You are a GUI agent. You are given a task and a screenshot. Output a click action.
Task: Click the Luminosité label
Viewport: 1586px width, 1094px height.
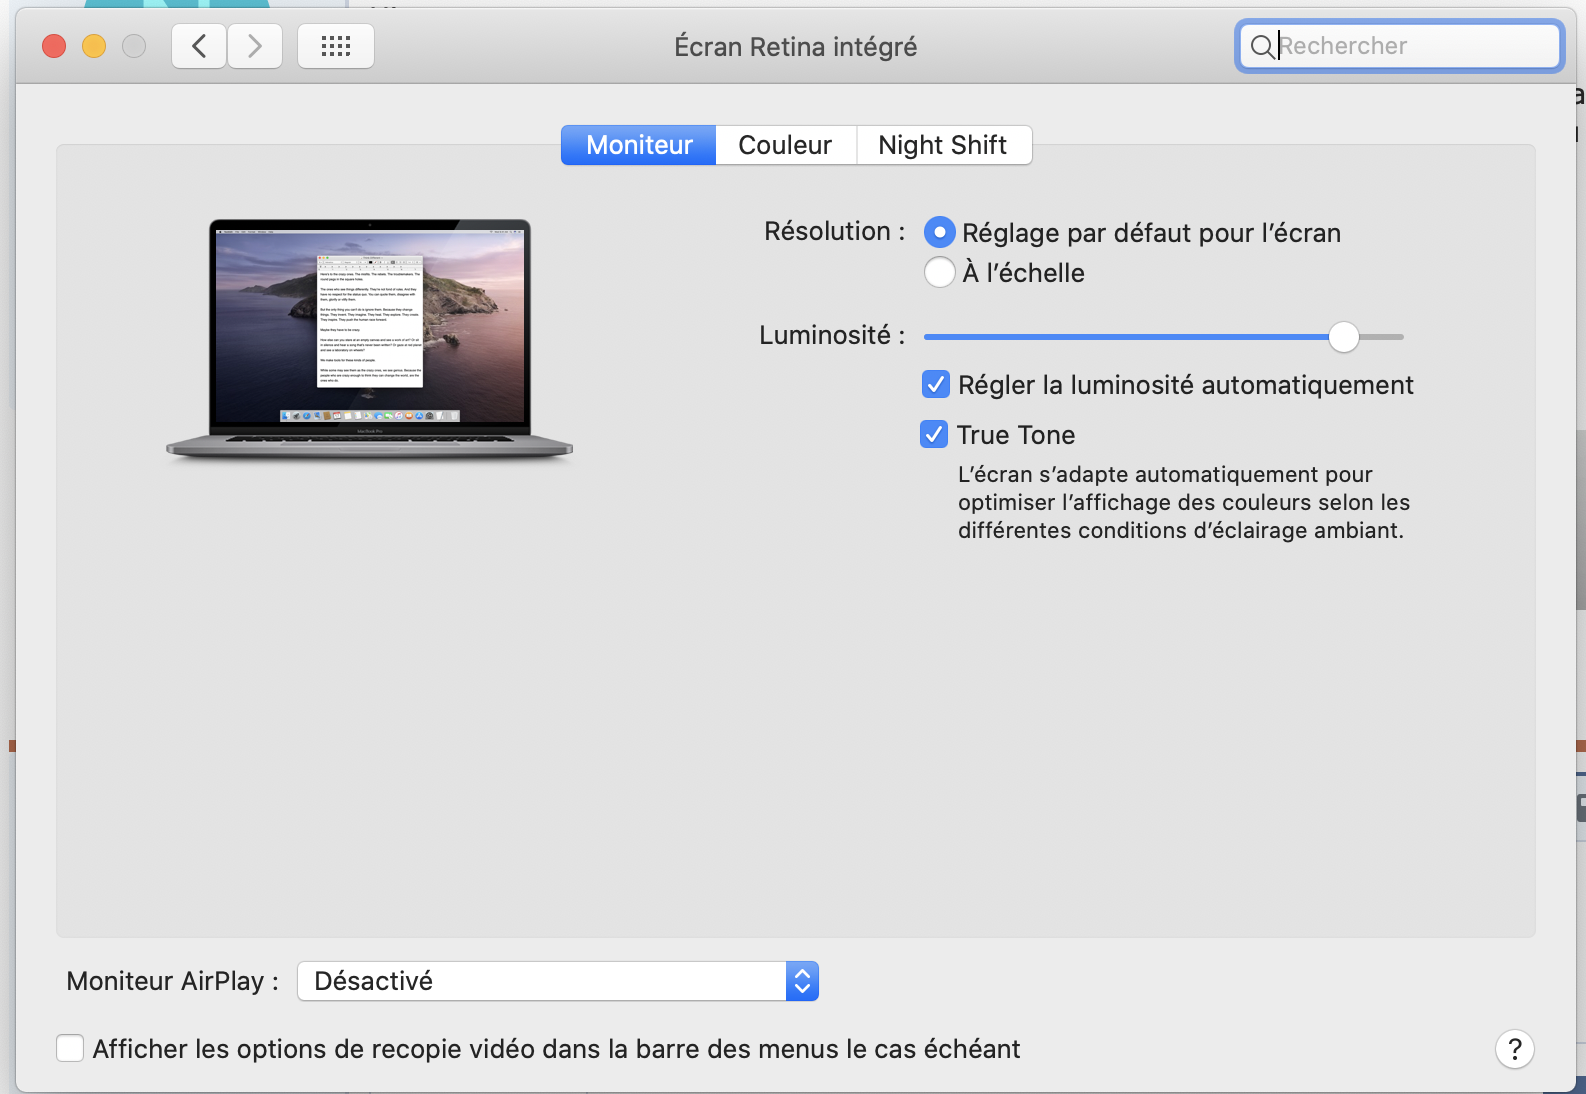click(832, 335)
